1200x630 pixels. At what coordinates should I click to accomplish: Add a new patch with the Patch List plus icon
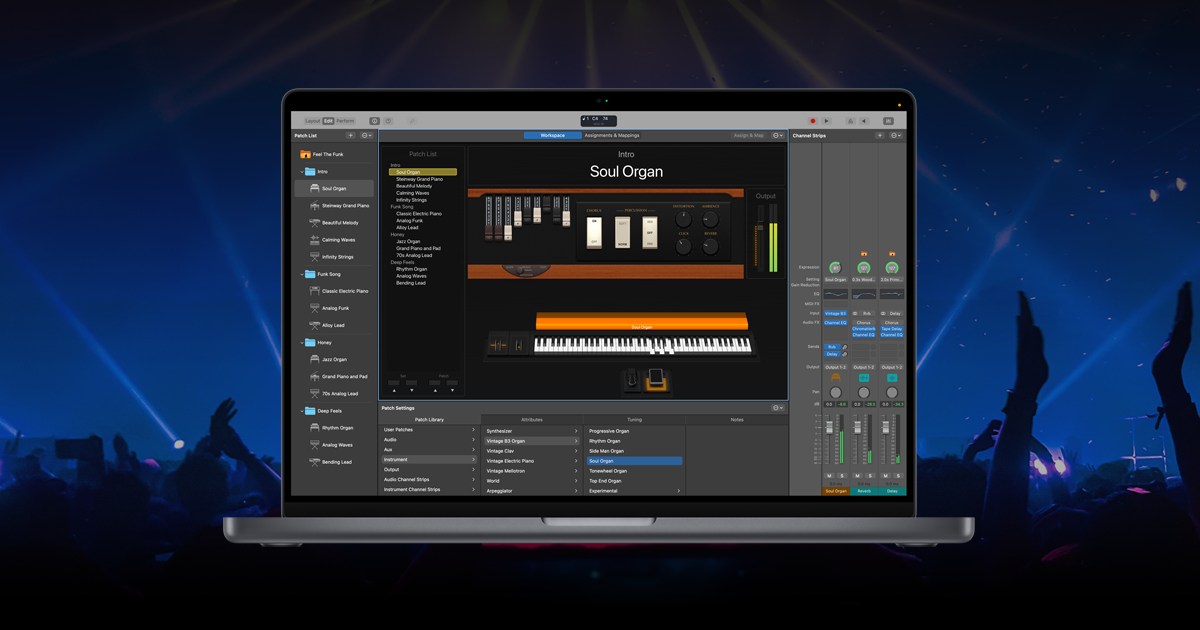pos(350,136)
